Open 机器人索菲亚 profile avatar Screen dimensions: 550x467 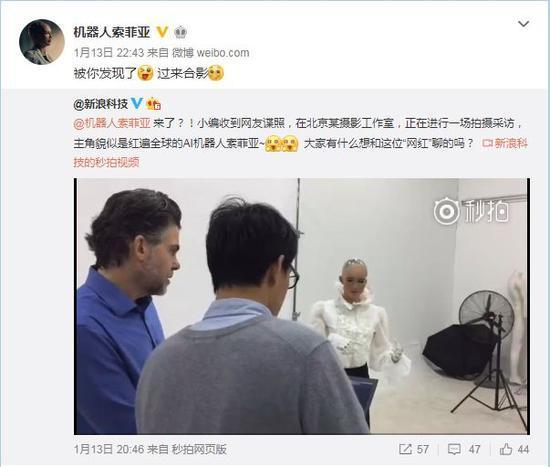pyautogui.click(x=41, y=42)
